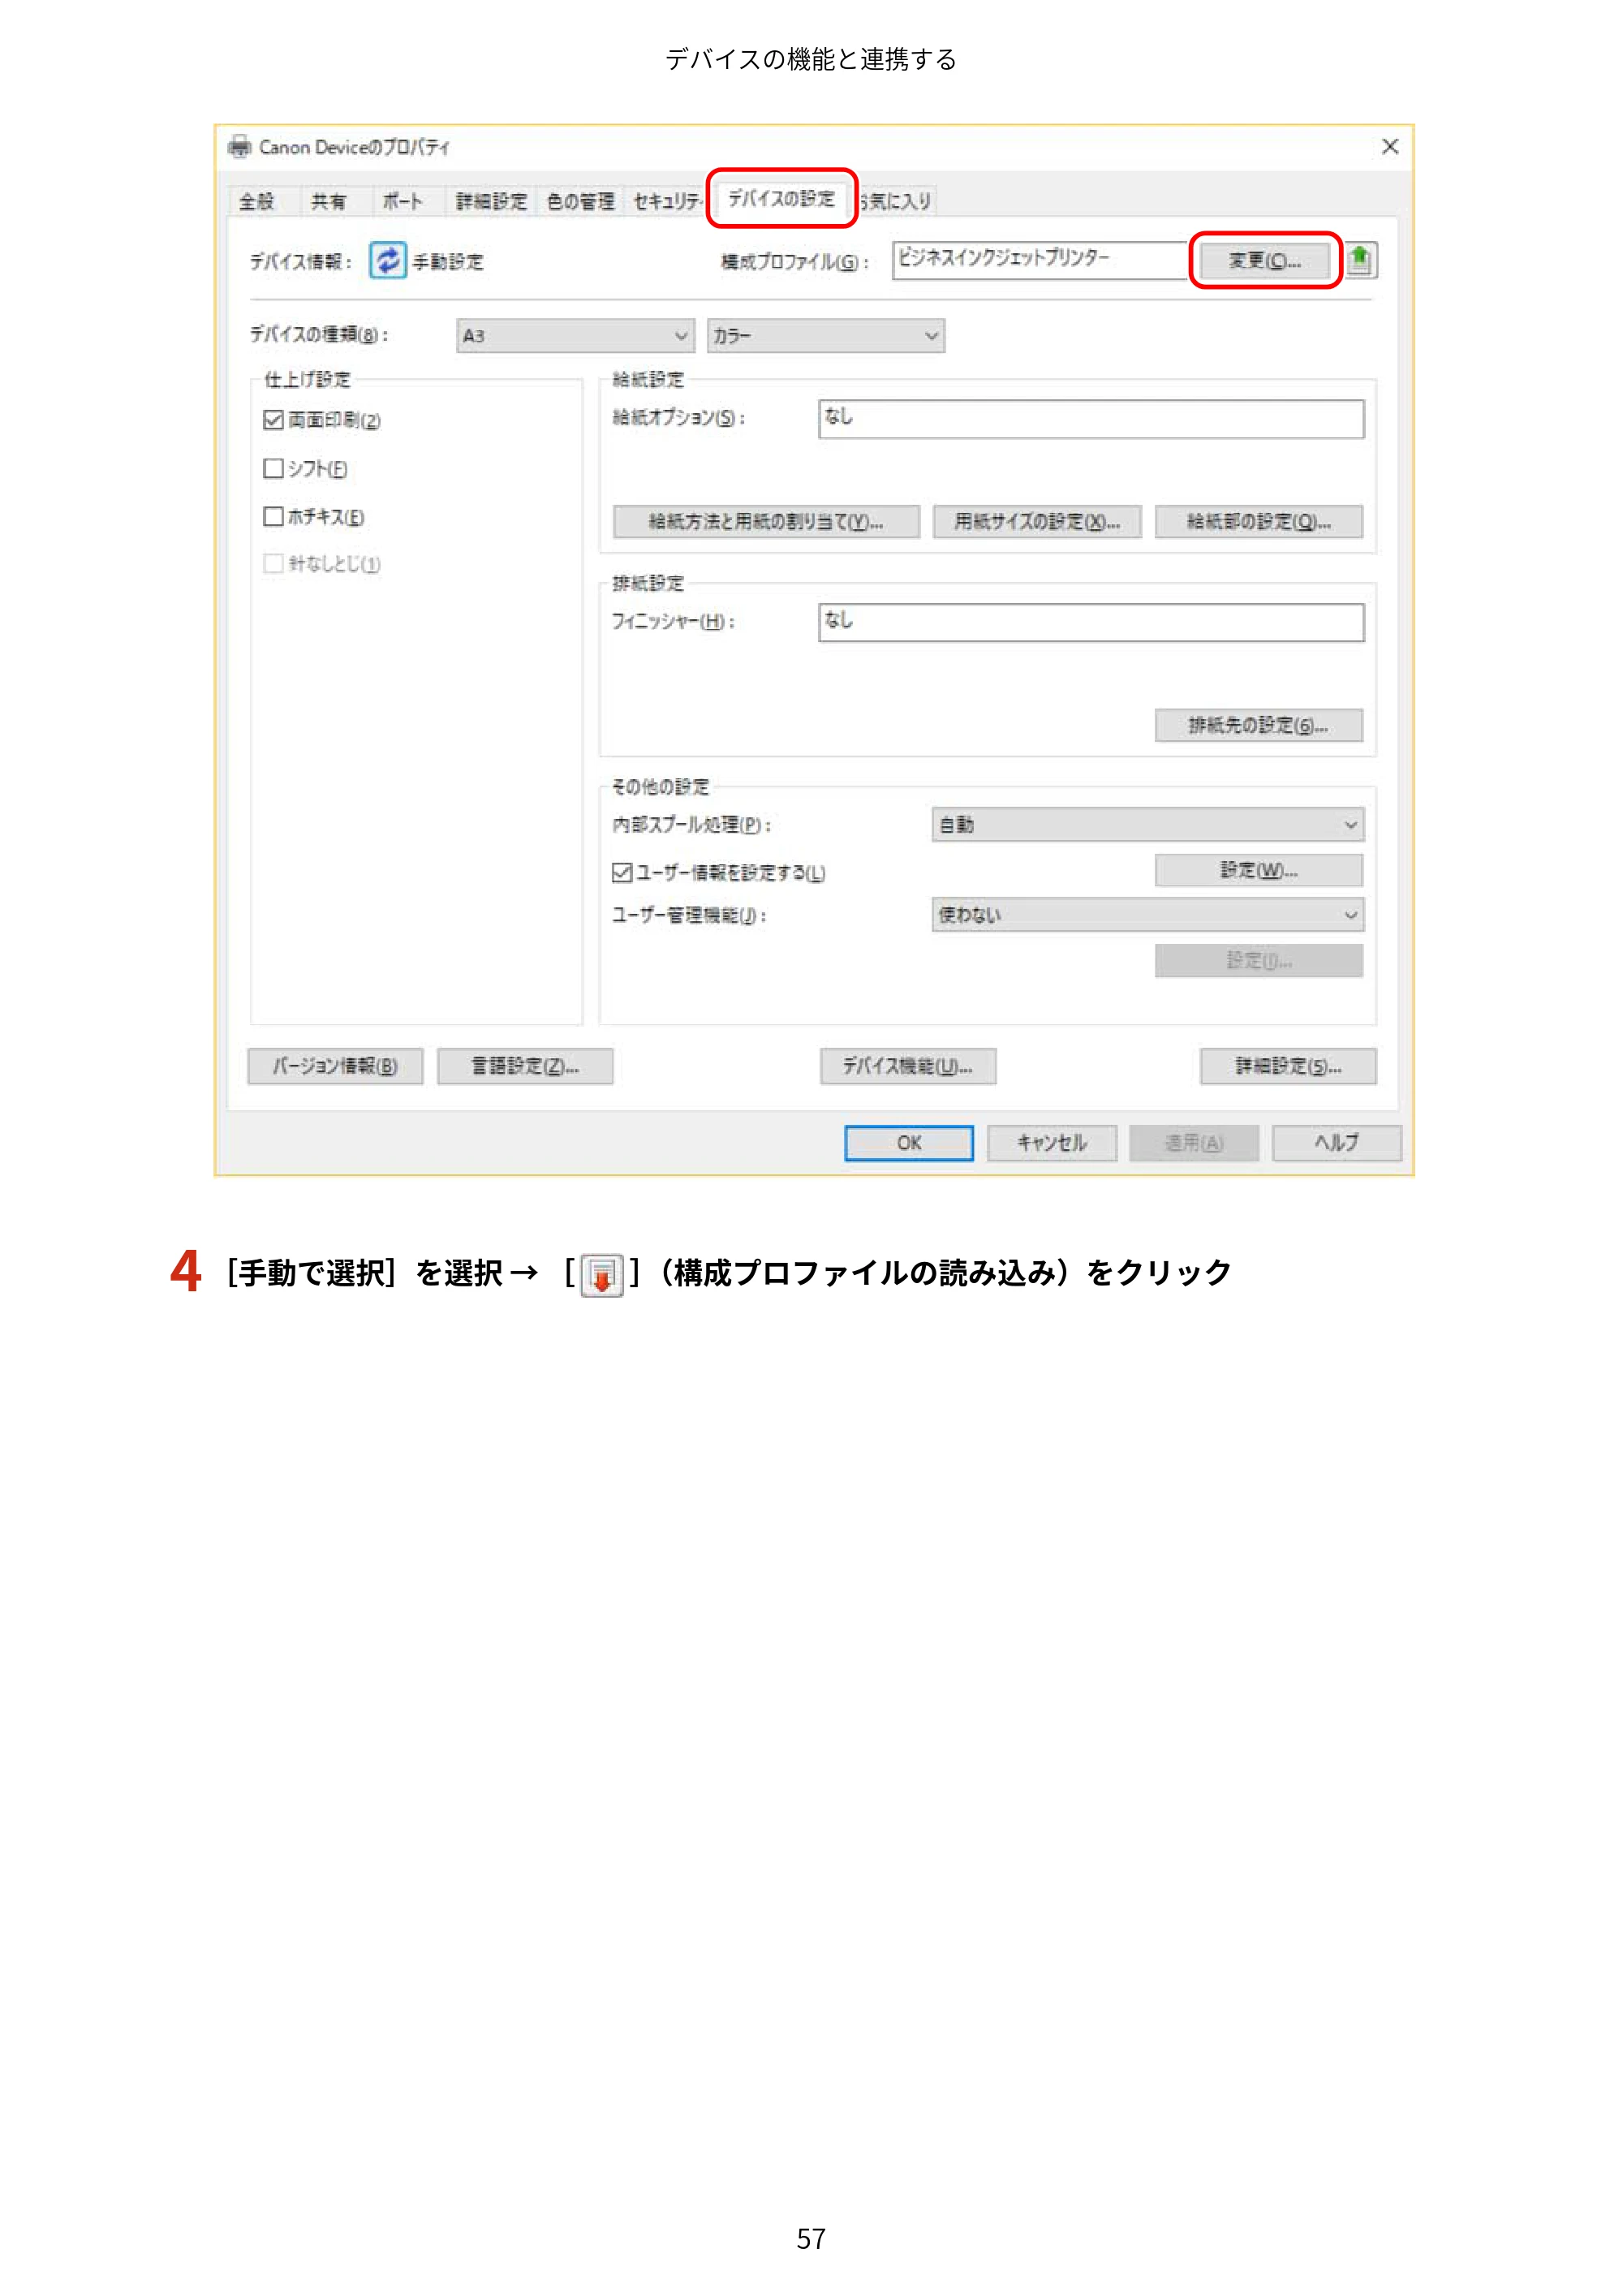The image size is (1623, 2296).
Task: Click 給紙方法と用紙の割り当て button
Action: click(766, 522)
